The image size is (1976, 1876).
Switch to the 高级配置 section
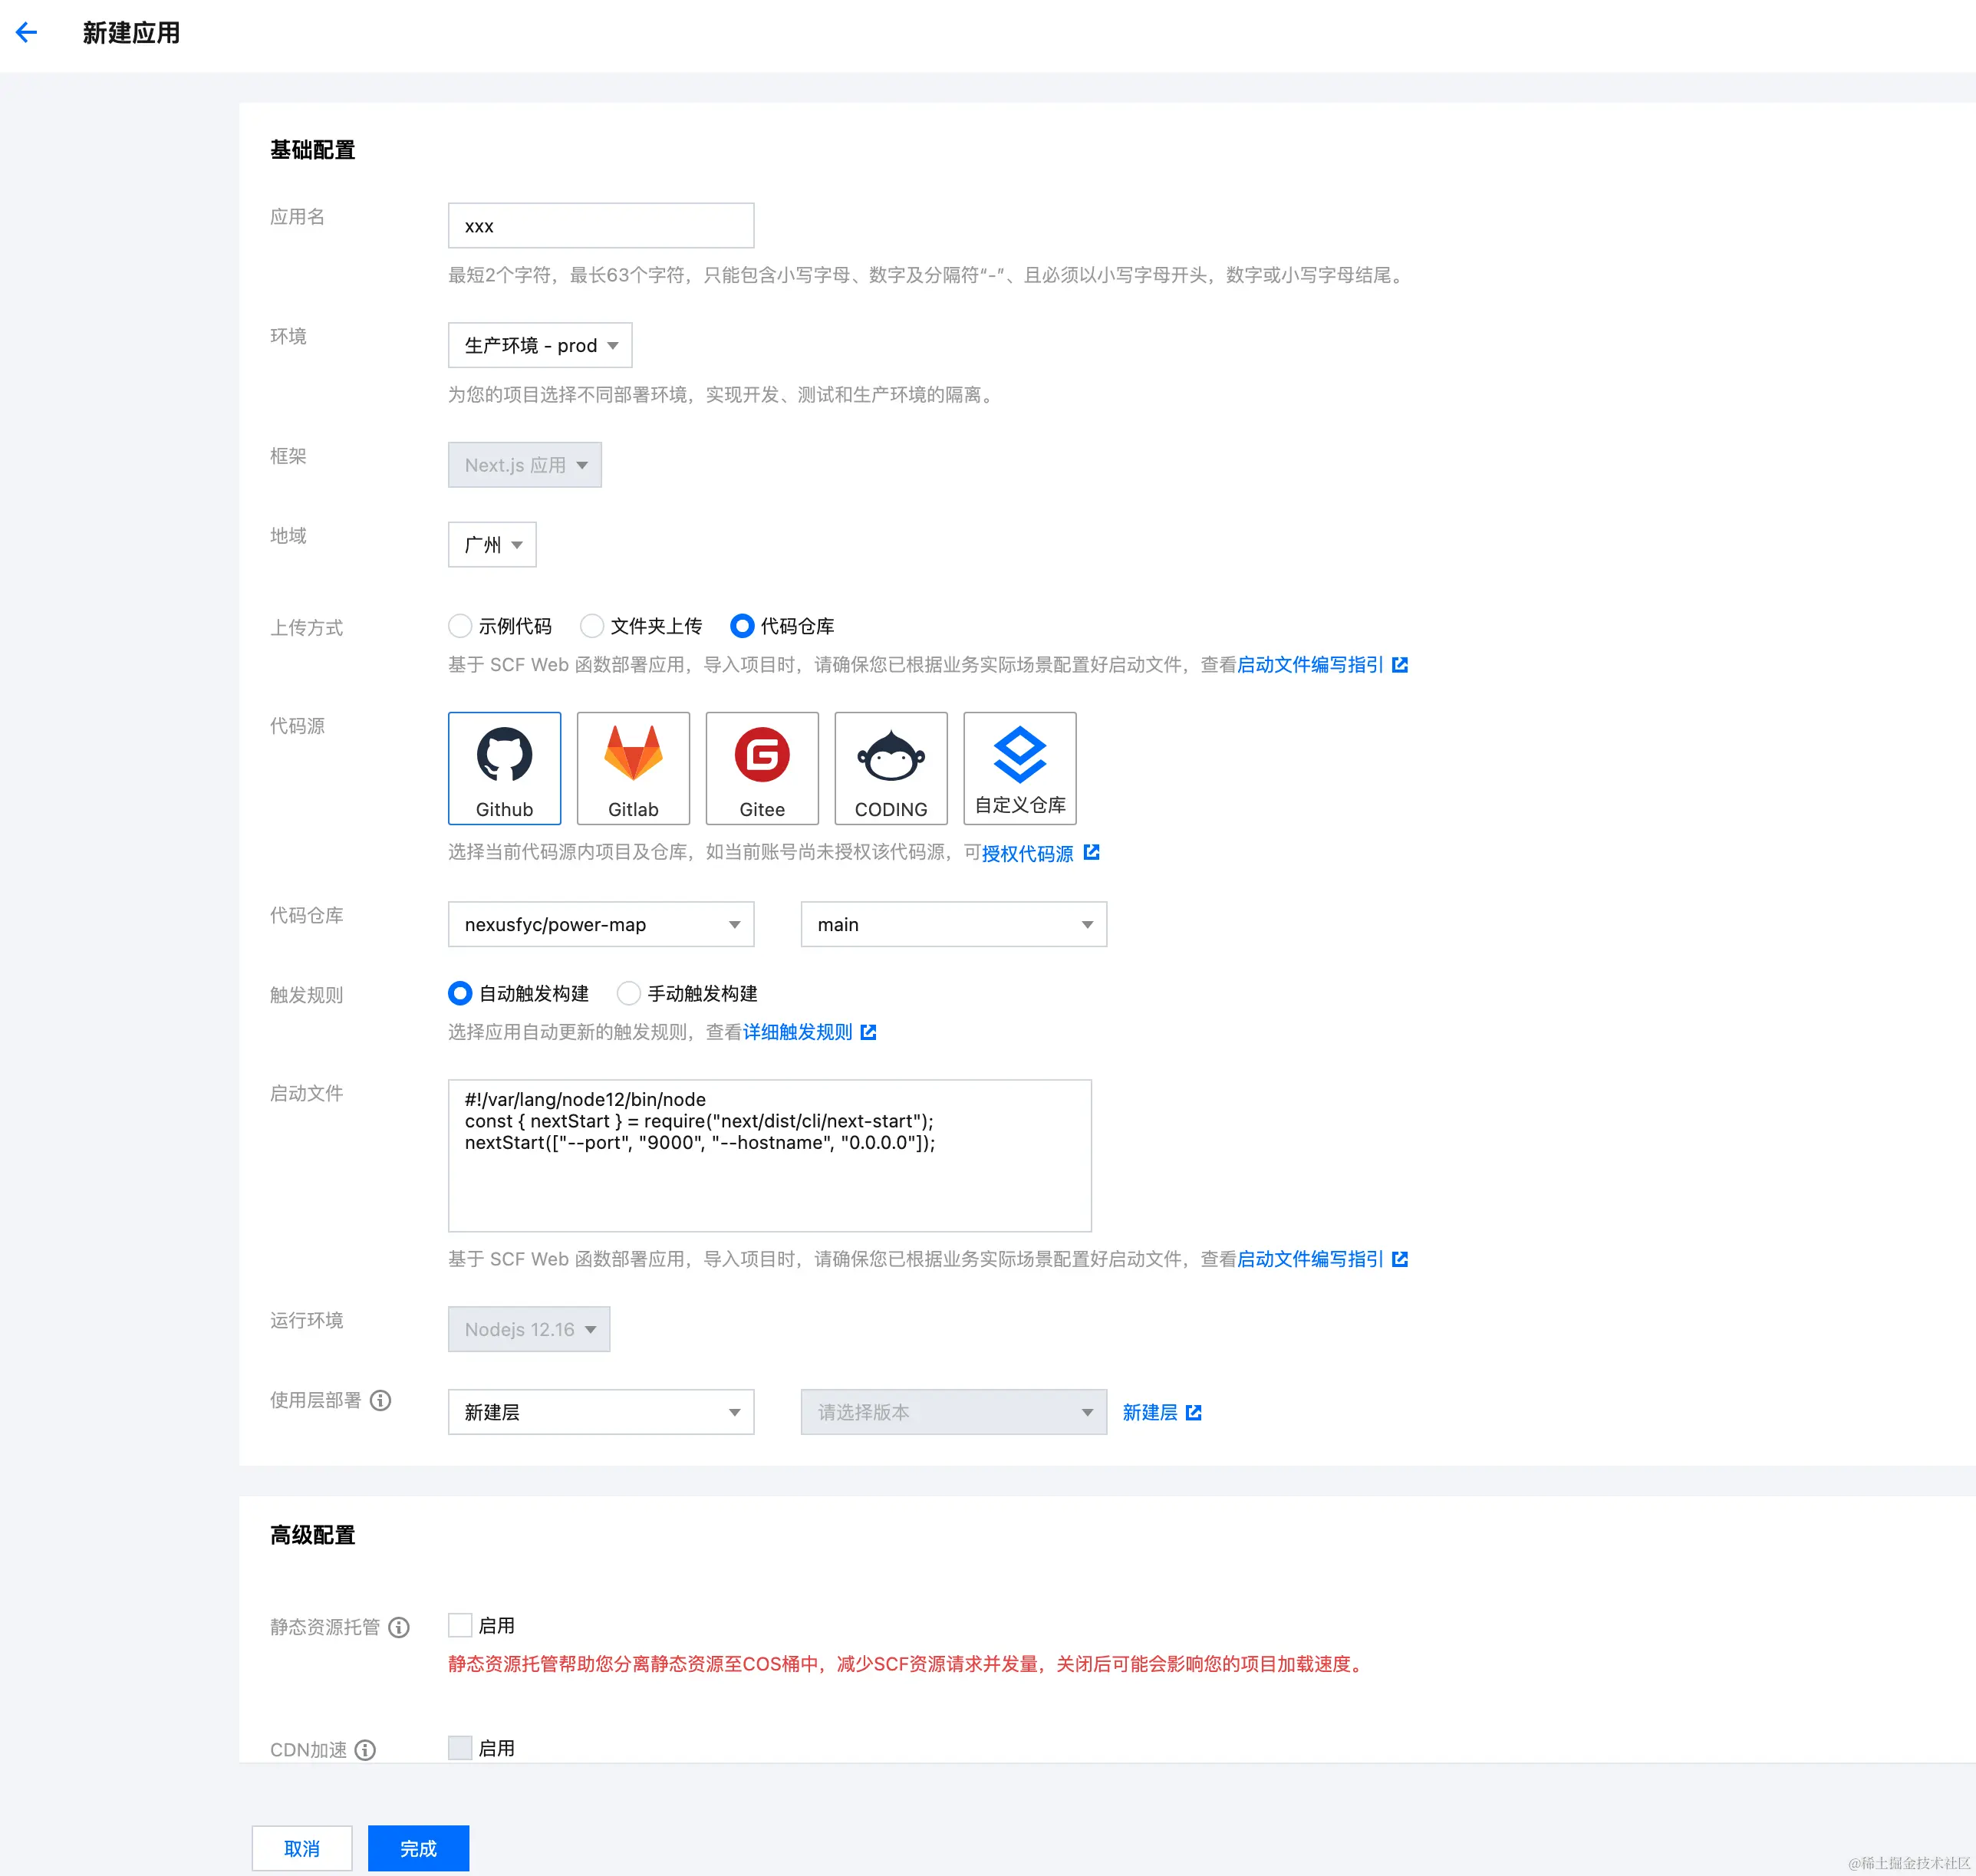coord(311,1535)
